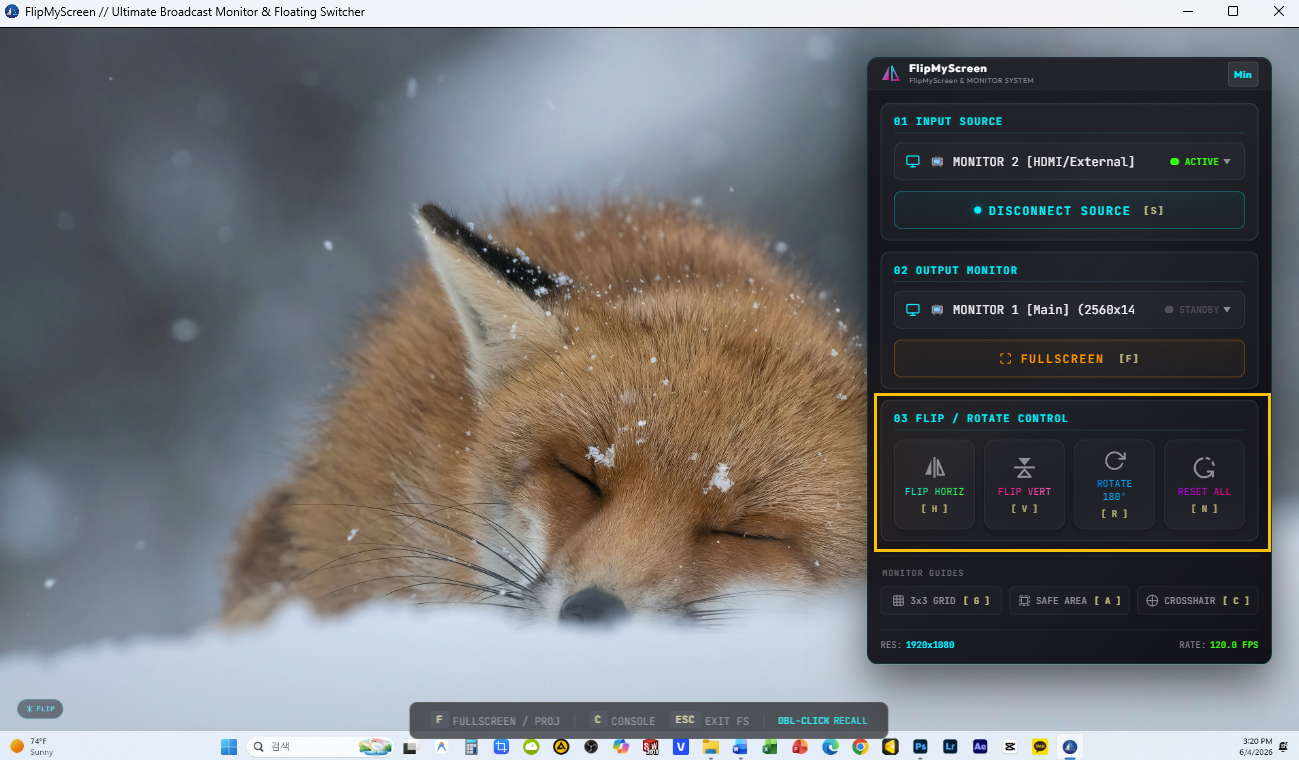Enable the Safe Area guide
This screenshot has width=1299, height=760.
(1069, 601)
